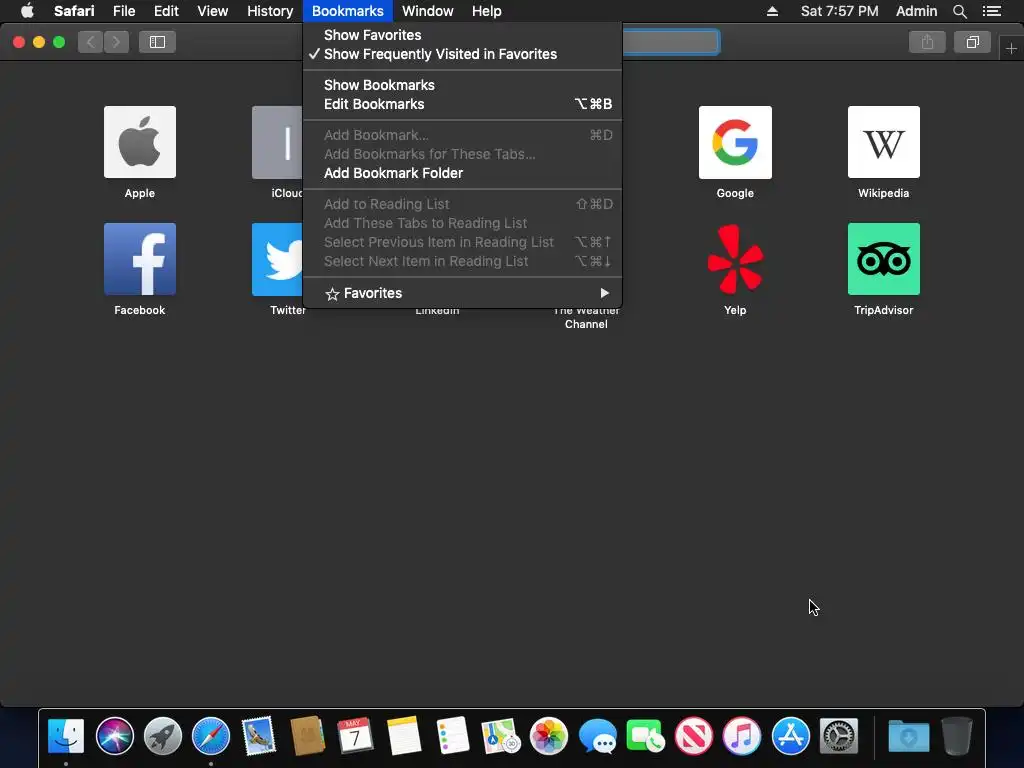Open Reminders icon in Dock
Viewport: 1024px width, 768px height.
[x=452, y=736]
